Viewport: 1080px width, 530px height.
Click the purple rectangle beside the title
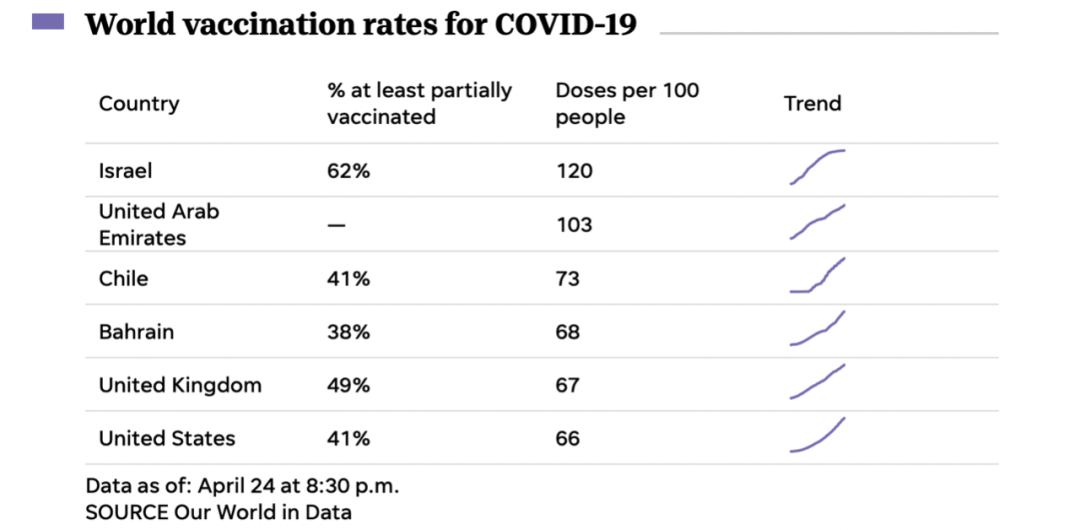48,22
